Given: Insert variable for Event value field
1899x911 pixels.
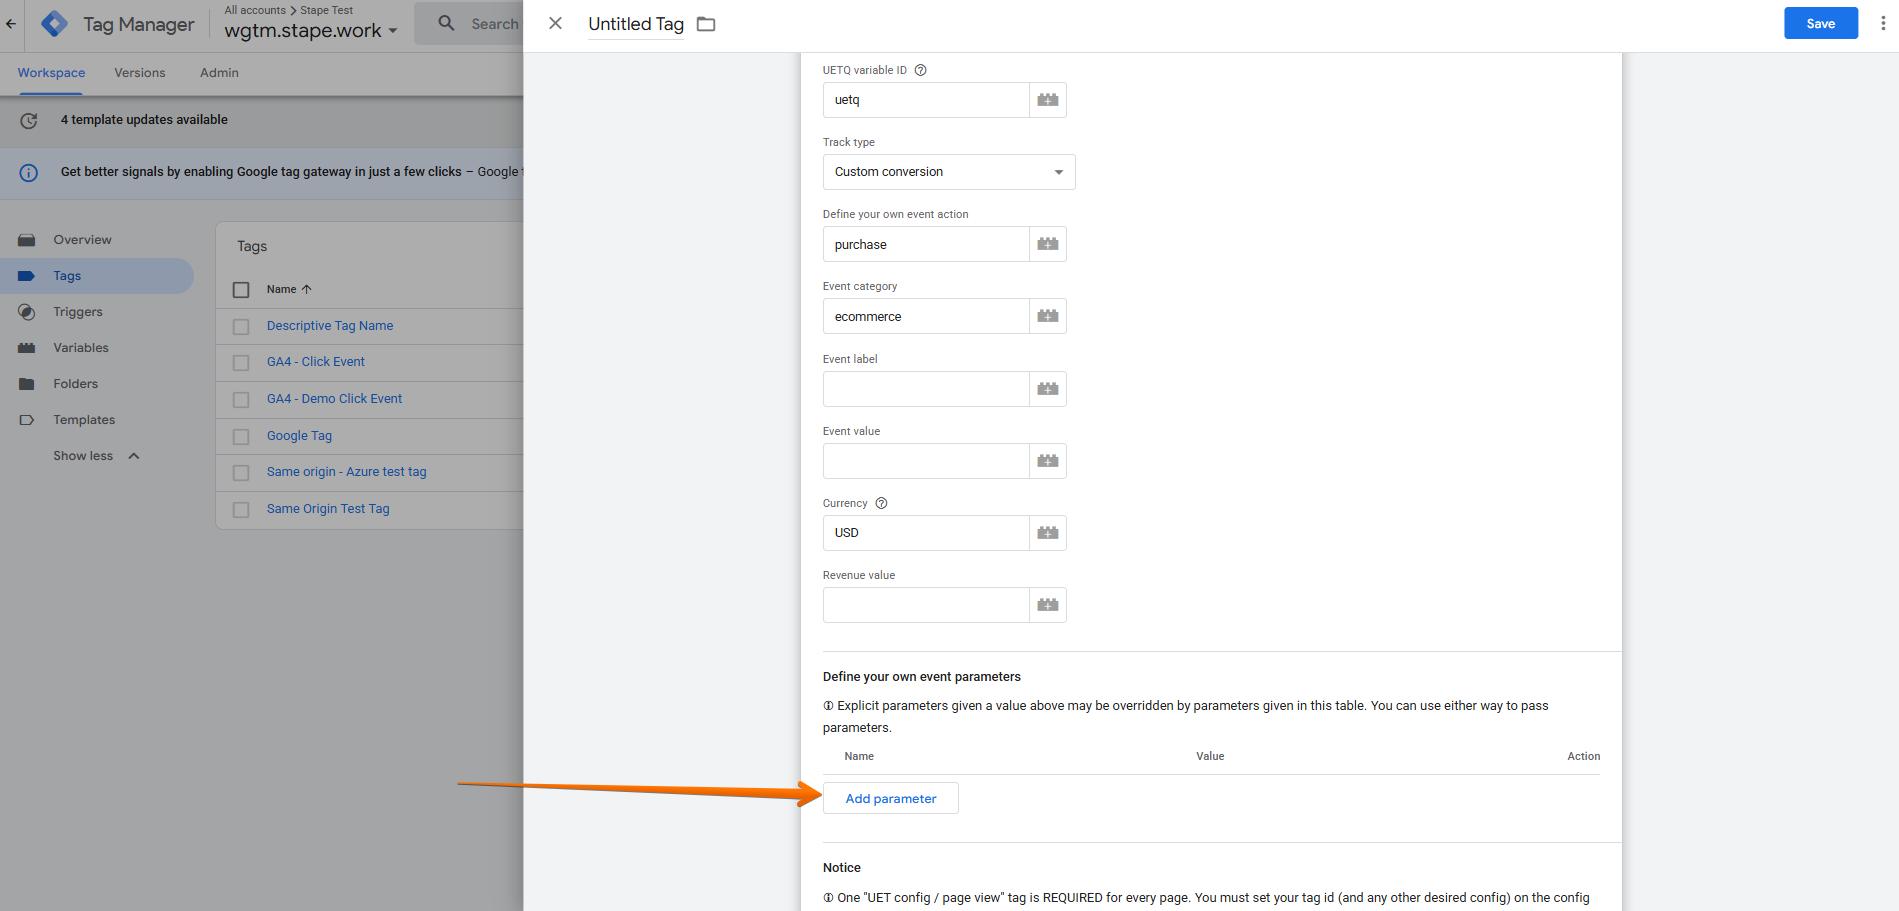Looking at the screenshot, I should (x=1048, y=461).
